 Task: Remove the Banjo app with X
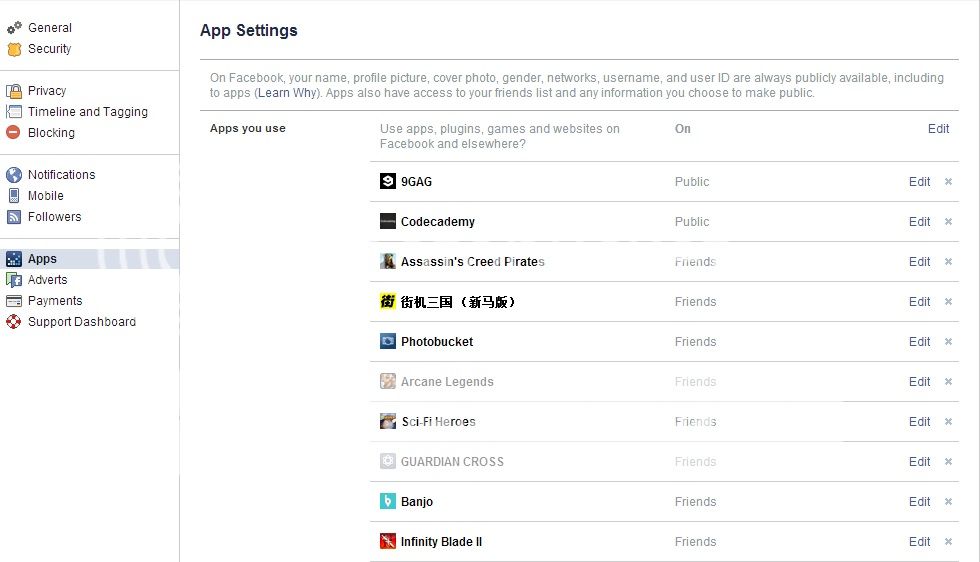pyautogui.click(x=948, y=501)
